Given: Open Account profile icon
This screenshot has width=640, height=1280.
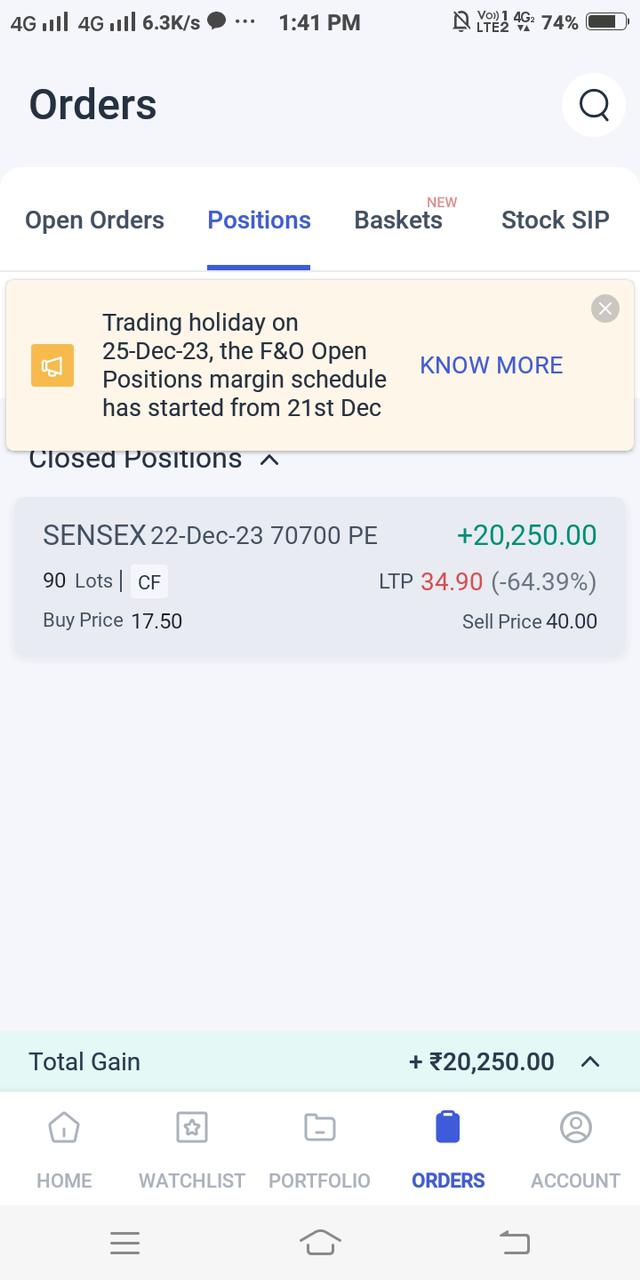Looking at the screenshot, I should (x=575, y=1127).
